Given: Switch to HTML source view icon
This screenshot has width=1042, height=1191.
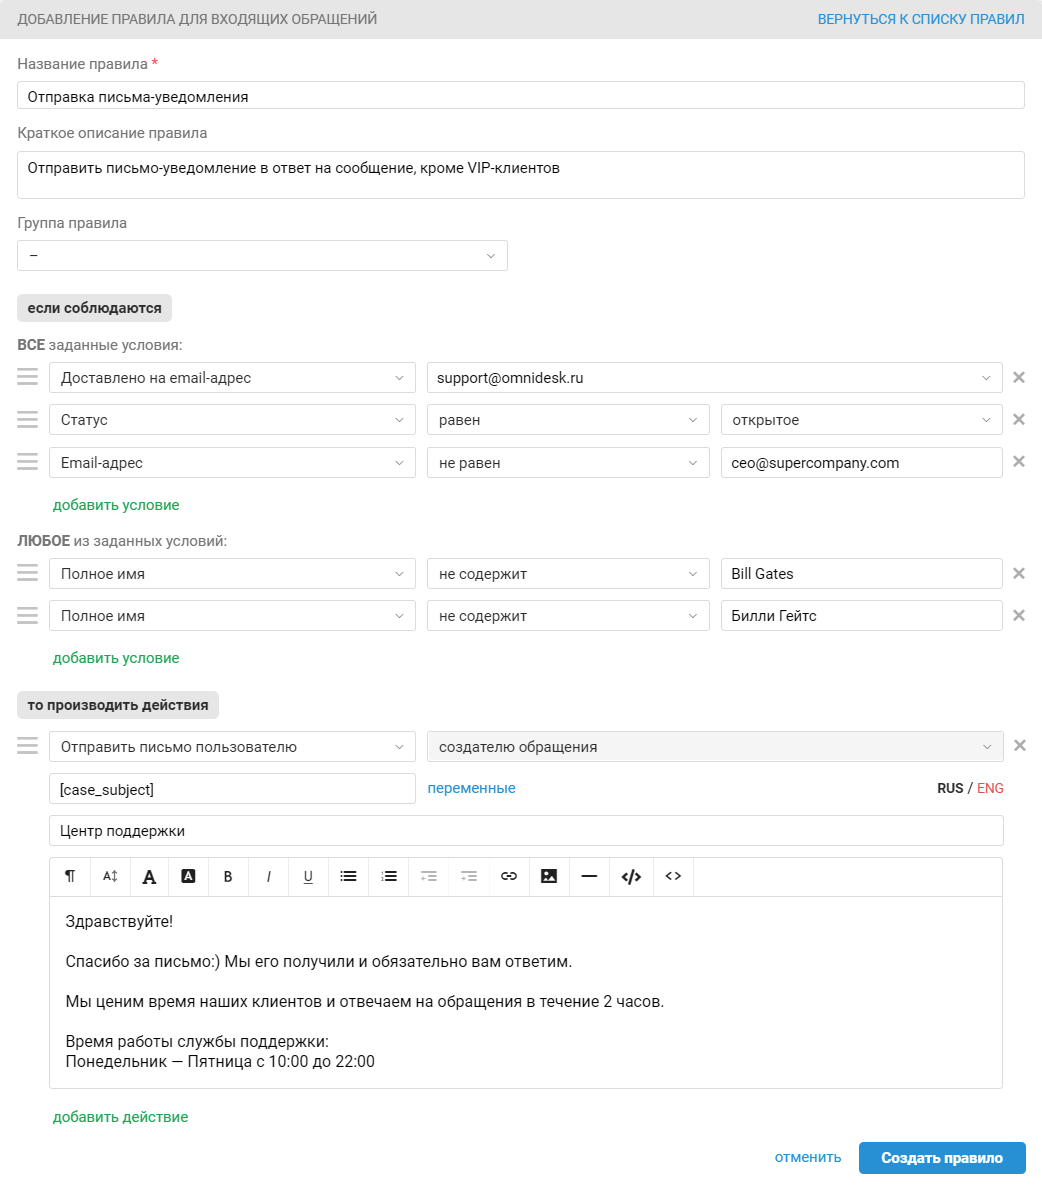Looking at the screenshot, I should pyautogui.click(x=673, y=877).
